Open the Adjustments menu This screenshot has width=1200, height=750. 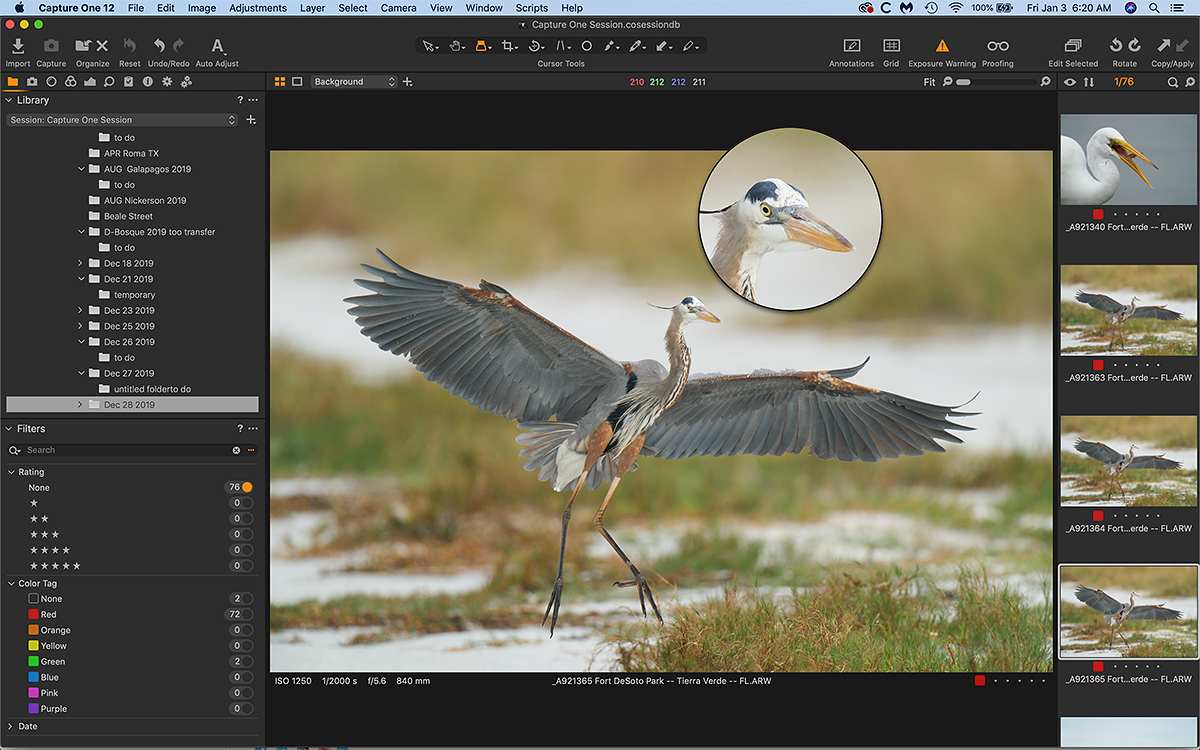[x=258, y=8]
